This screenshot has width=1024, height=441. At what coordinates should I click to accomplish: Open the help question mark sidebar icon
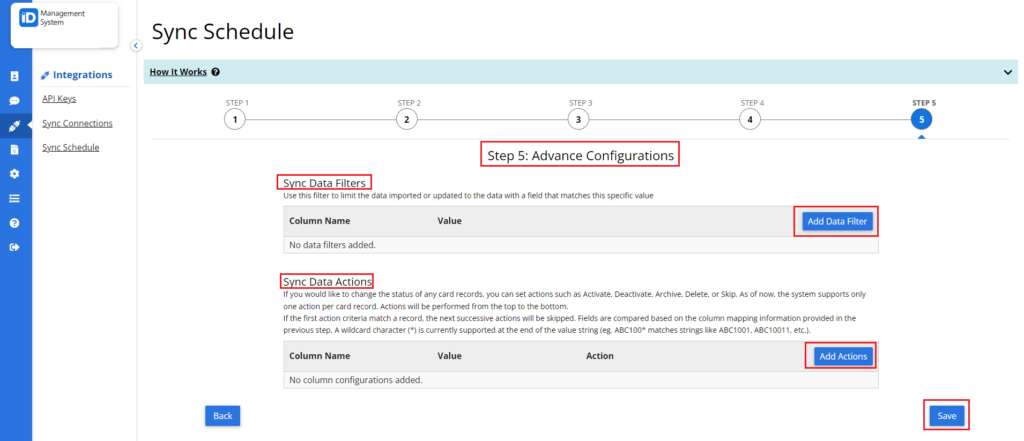click(x=14, y=223)
